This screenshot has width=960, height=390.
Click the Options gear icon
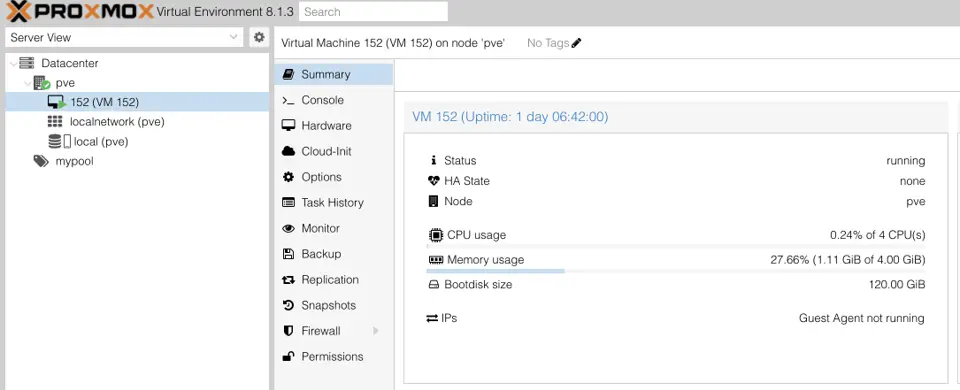tap(288, 177)
